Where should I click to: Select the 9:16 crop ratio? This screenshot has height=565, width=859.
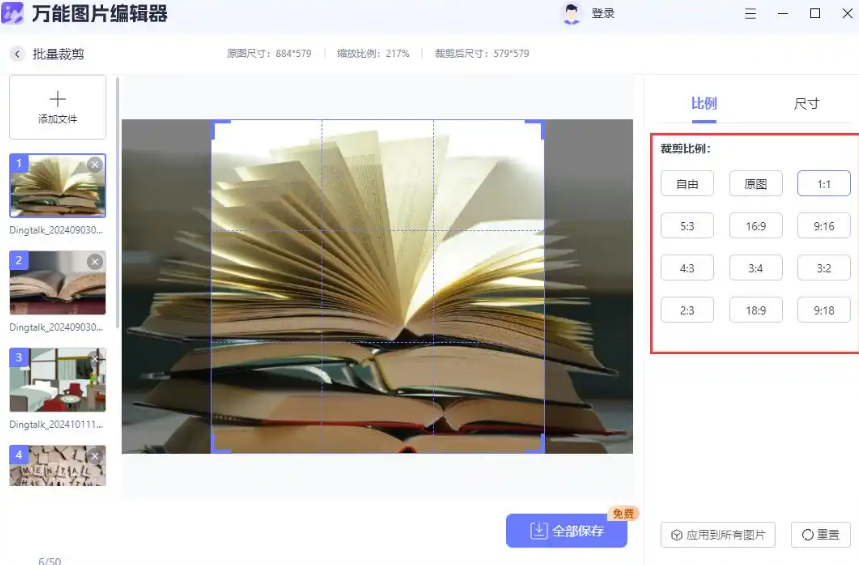coord(823,226)
